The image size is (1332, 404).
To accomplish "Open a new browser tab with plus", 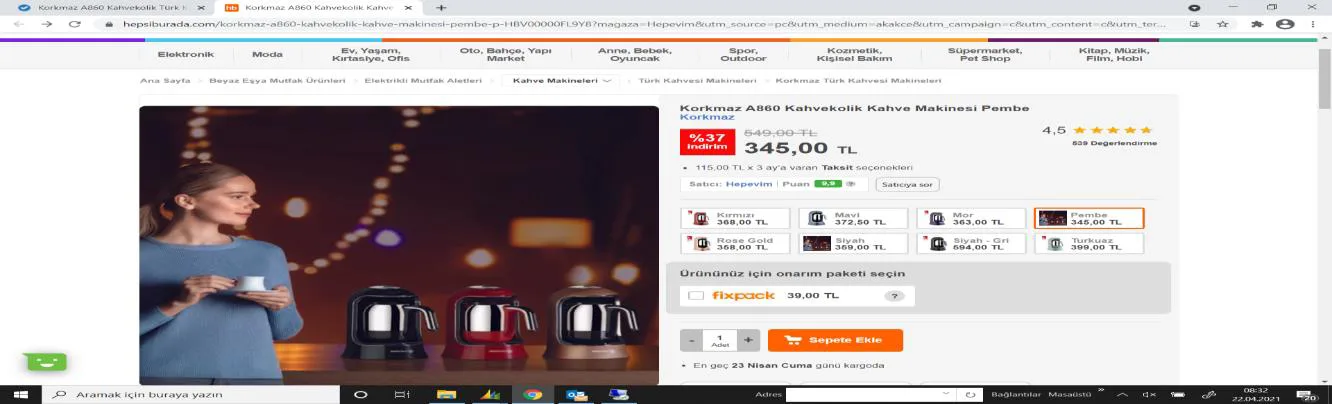I will click(x=441, y=7).
